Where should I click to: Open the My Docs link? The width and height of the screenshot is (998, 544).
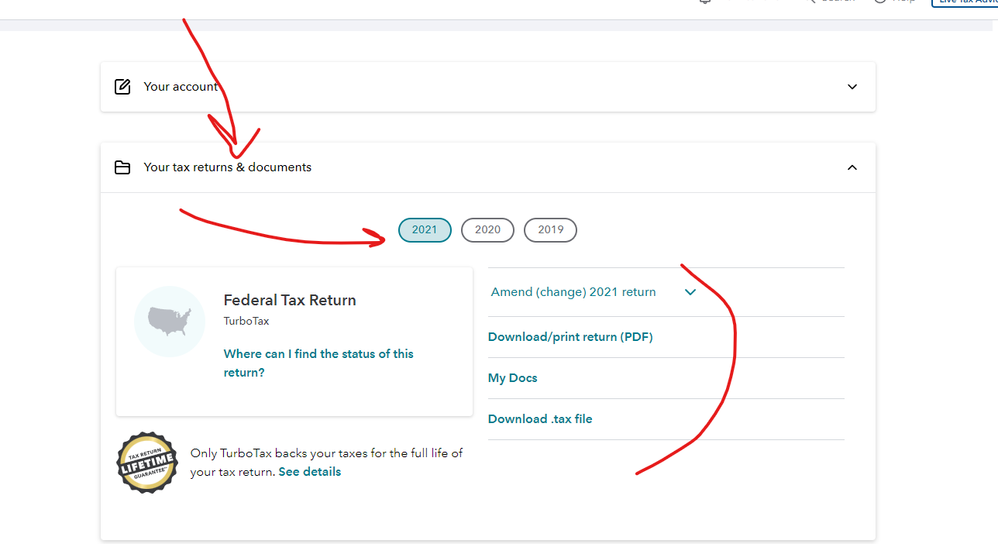click(x=512, y=378)
